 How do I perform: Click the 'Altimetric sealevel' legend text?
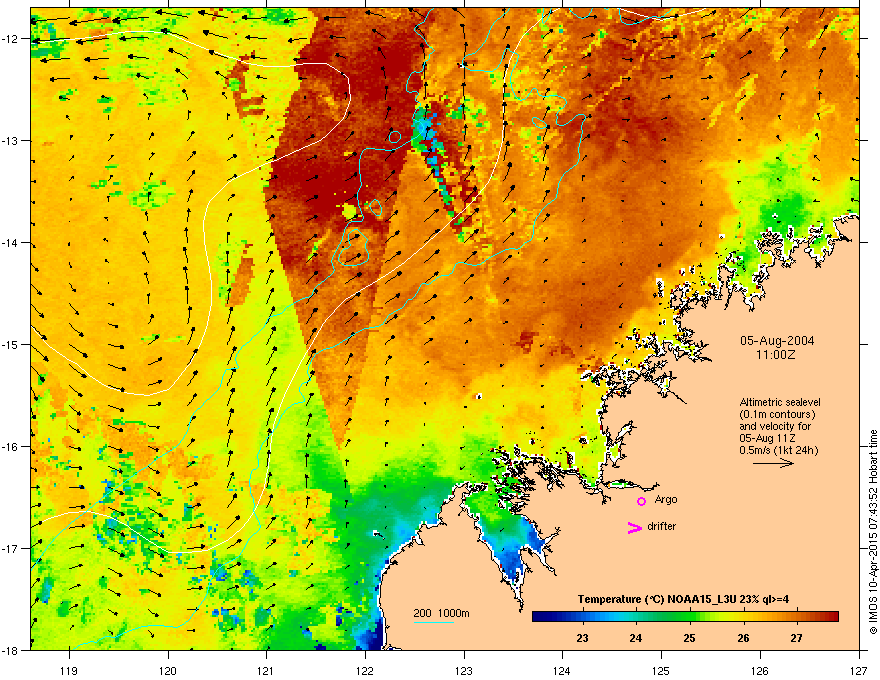(x=780, y=402)
